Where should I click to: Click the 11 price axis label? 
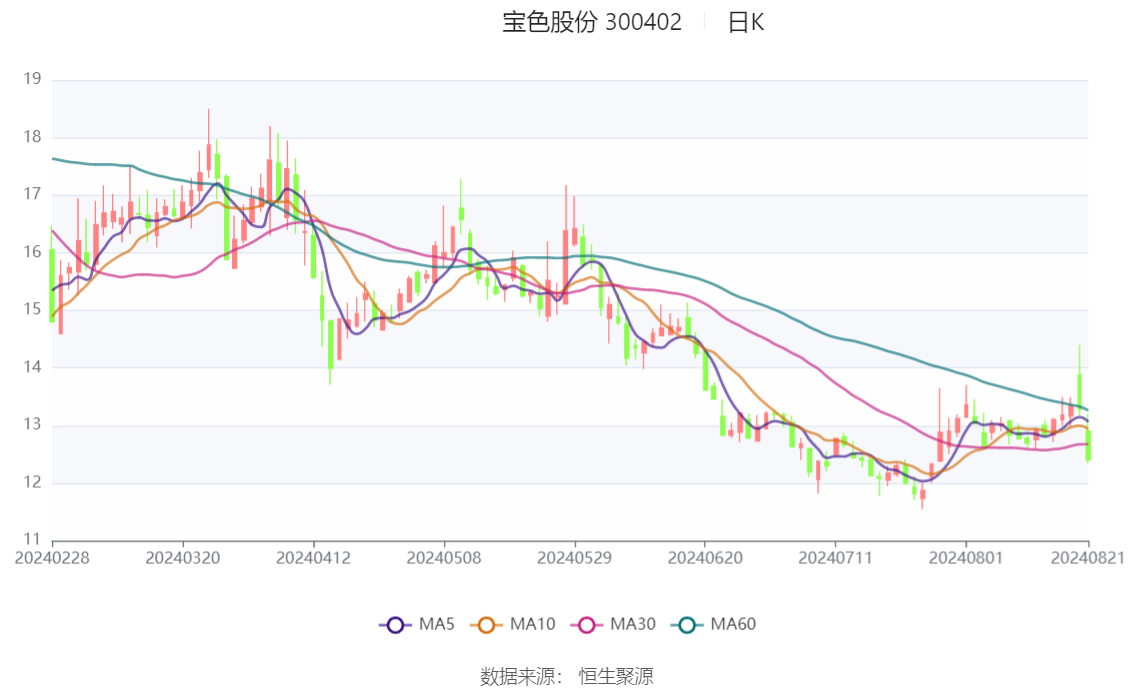click(x=32, y=539)
